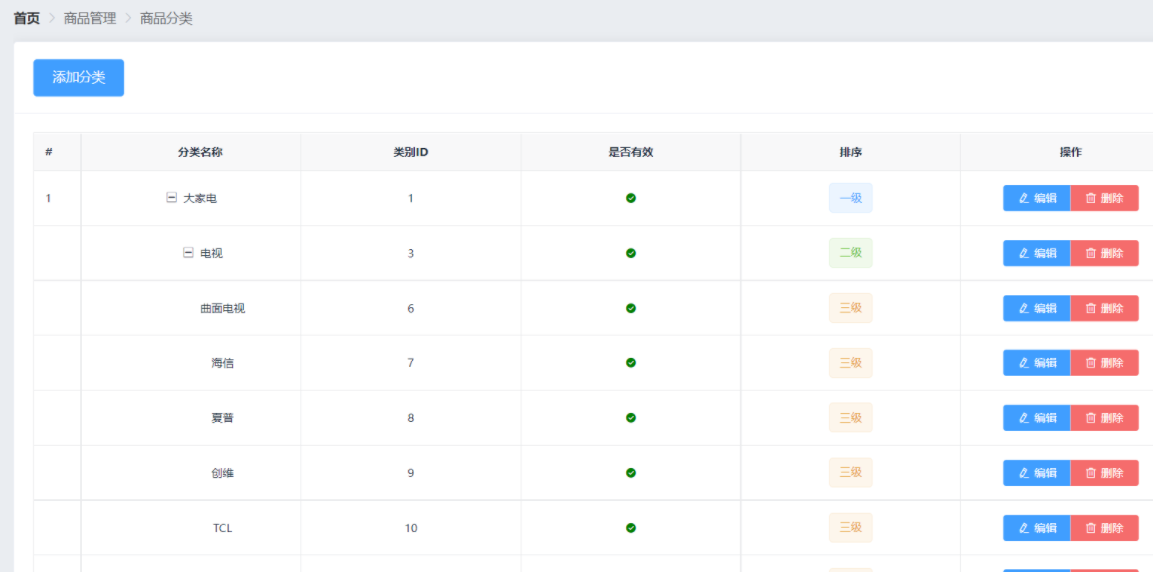
Task: Edit the 创维 category
Action: point(1037,473)
